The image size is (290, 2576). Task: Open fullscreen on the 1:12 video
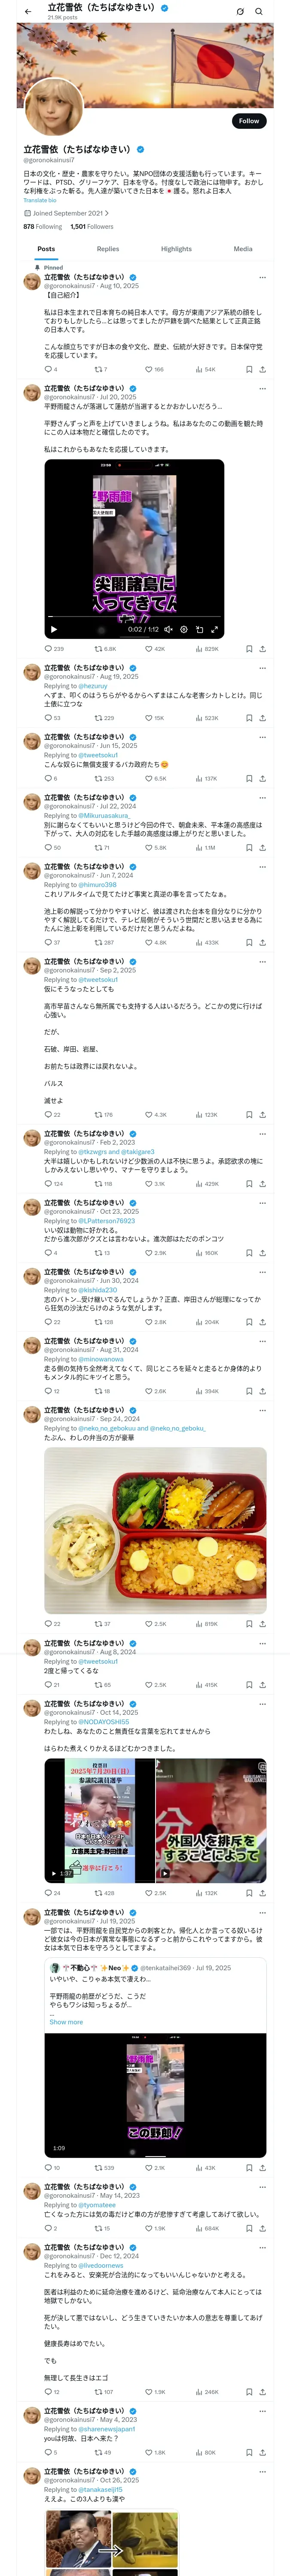[214, 629]
